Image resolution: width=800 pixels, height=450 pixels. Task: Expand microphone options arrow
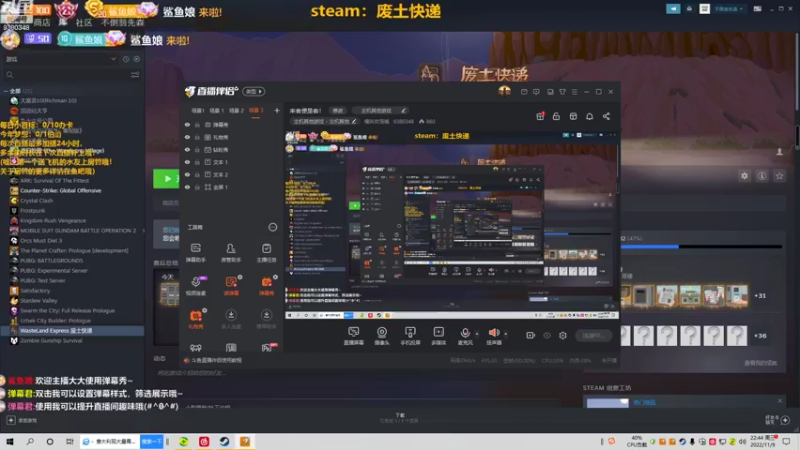(477, 334)
